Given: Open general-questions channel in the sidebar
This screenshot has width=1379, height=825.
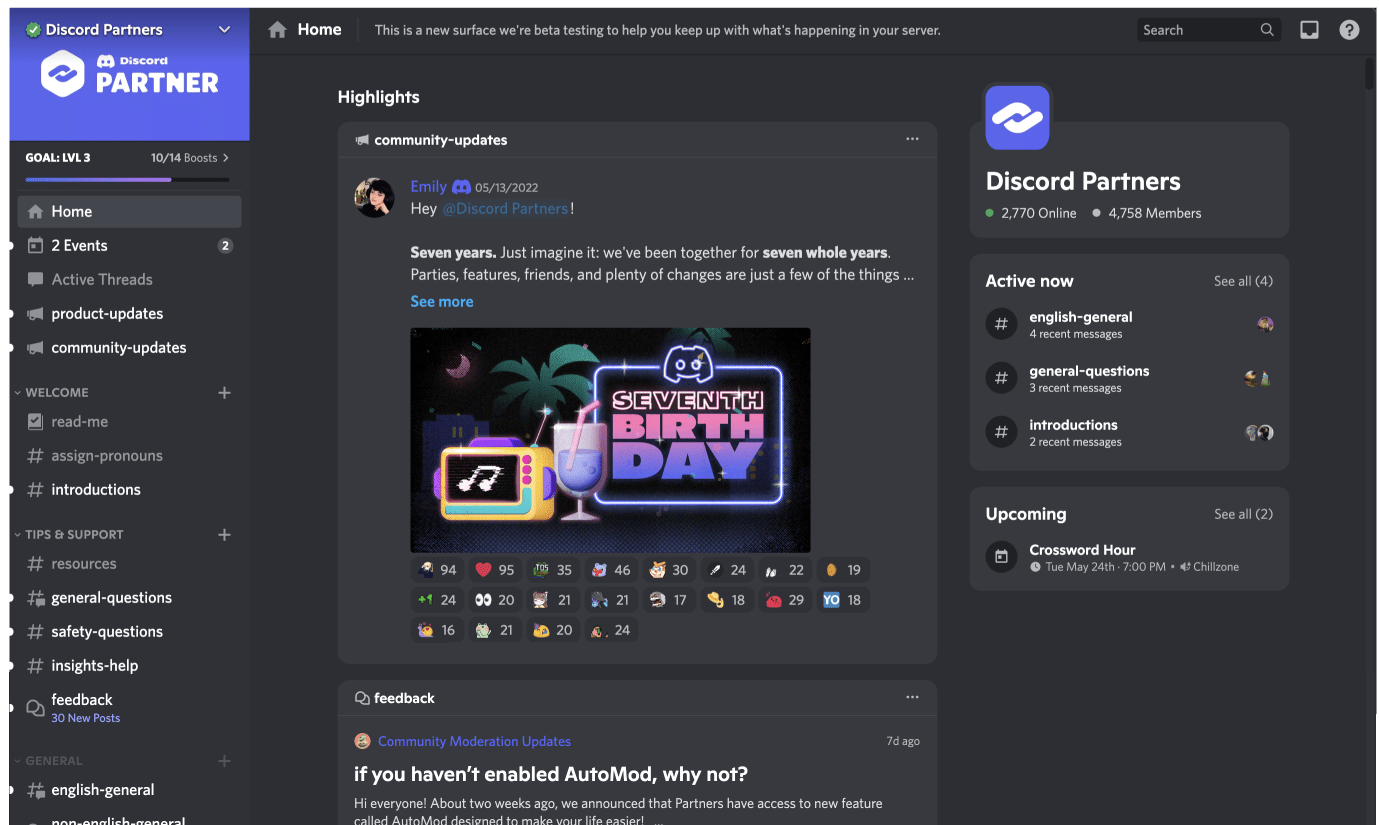Looking at the screenshot, I should click(x=129, y=598).
